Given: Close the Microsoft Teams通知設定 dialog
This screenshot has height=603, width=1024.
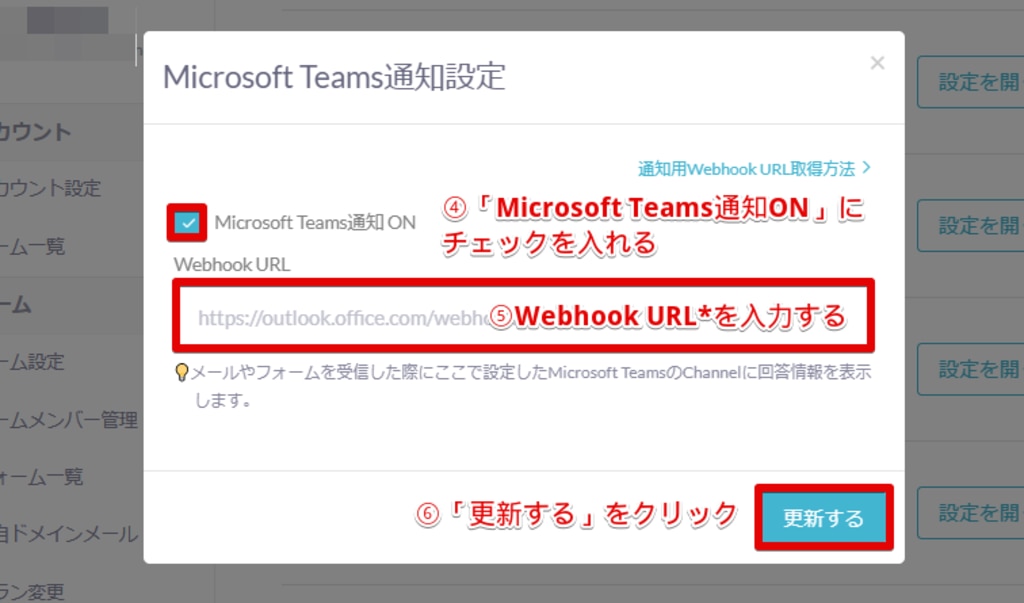Looking at the screenshot, I should (877, 63).
